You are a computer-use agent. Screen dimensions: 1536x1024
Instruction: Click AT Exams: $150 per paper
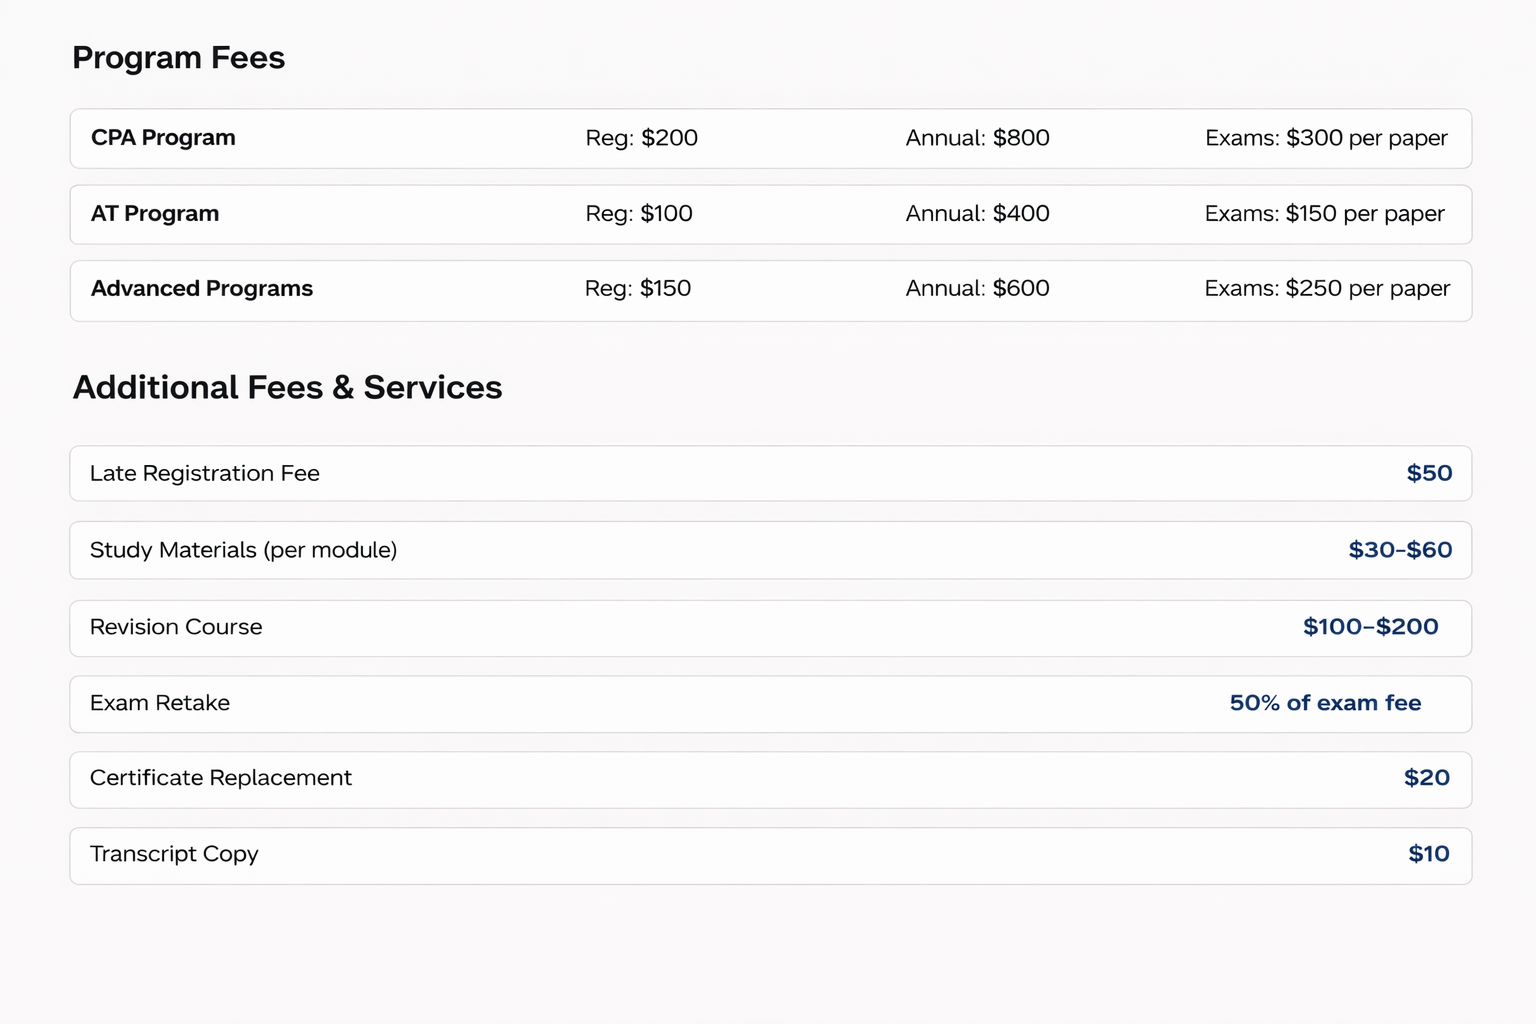pyautogui.click(x=1324, y=214)
